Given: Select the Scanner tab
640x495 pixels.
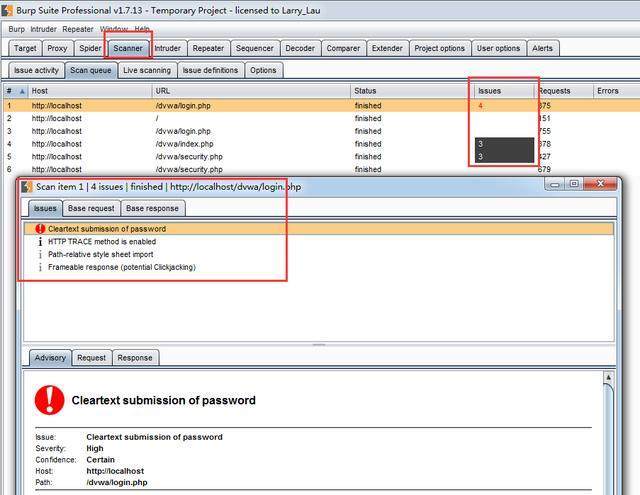Looking at the screenshot, I should tap(128, 48).
